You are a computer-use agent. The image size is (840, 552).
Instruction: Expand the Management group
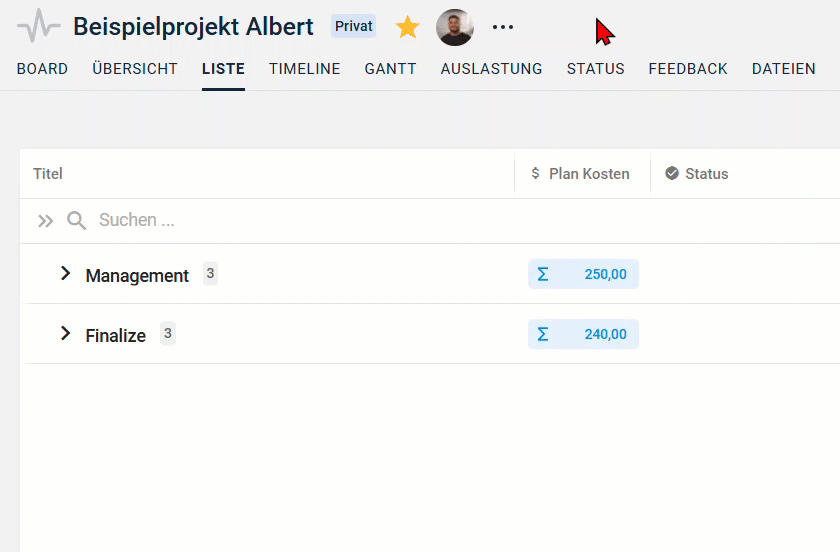click(x=66, y=274)
